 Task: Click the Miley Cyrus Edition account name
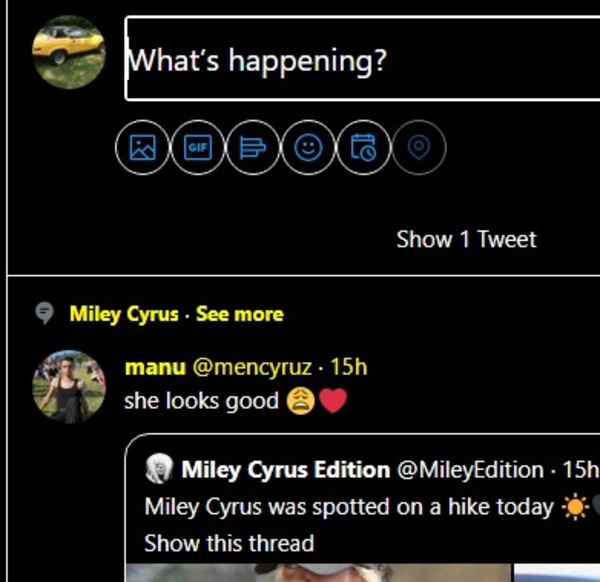tap(285, 469)
